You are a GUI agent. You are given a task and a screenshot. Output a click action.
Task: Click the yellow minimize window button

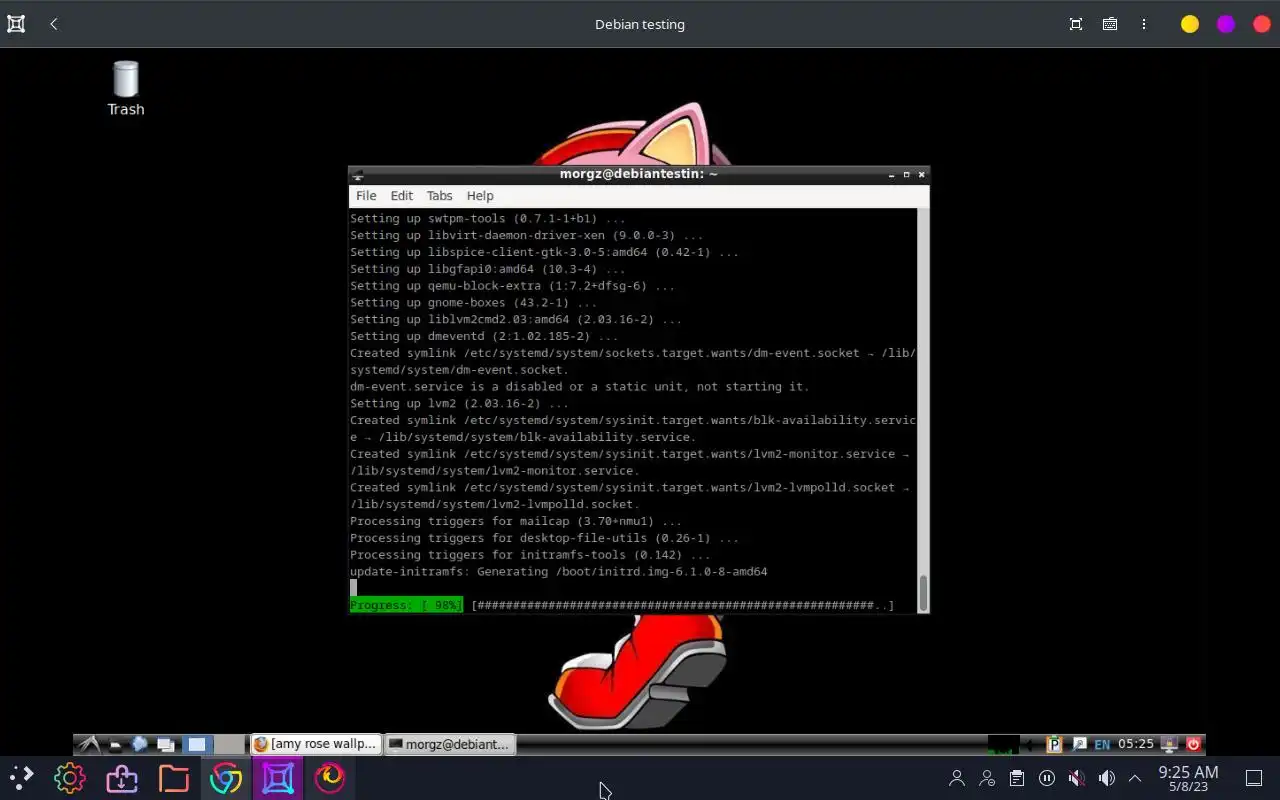coord(1190,24)
